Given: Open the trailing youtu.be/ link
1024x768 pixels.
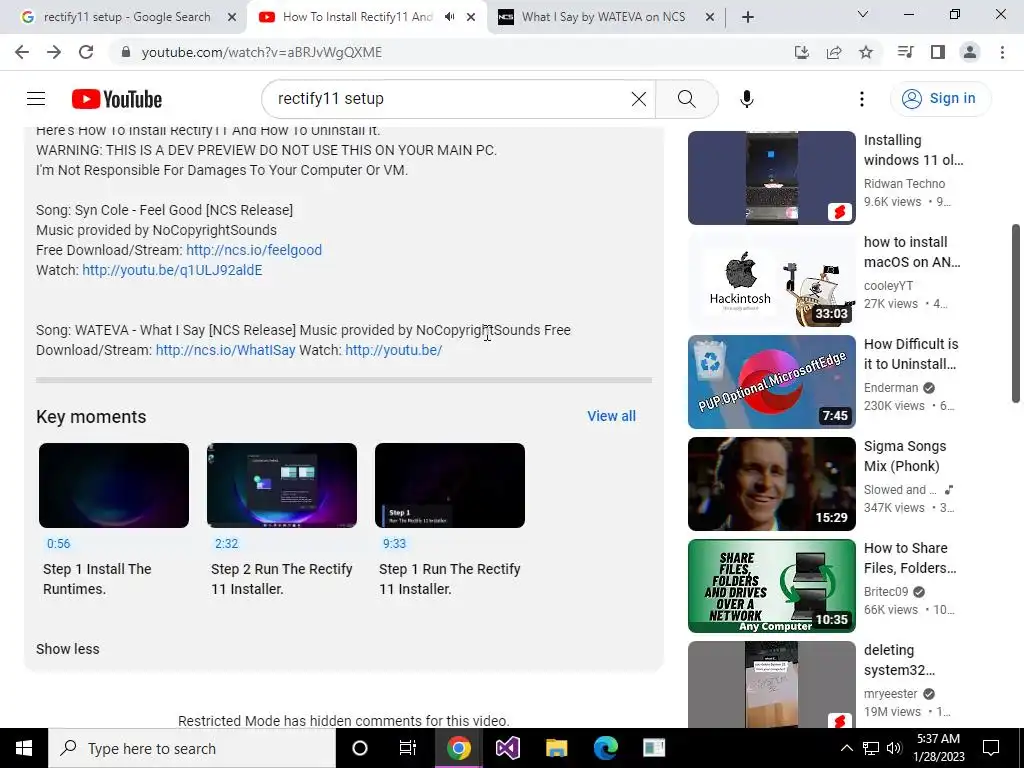Looking at the screenshot, I should click(x=394, y=350).
